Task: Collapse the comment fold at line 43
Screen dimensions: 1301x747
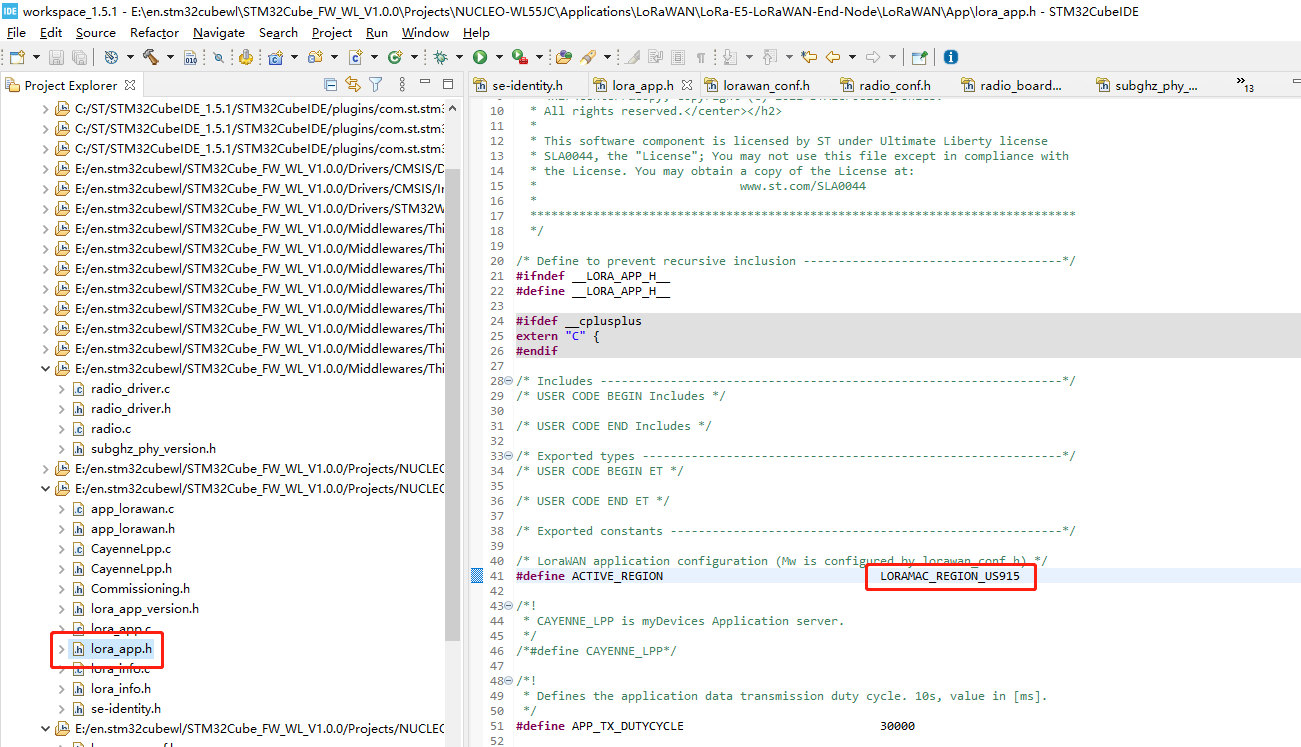Action: (508, 606)
